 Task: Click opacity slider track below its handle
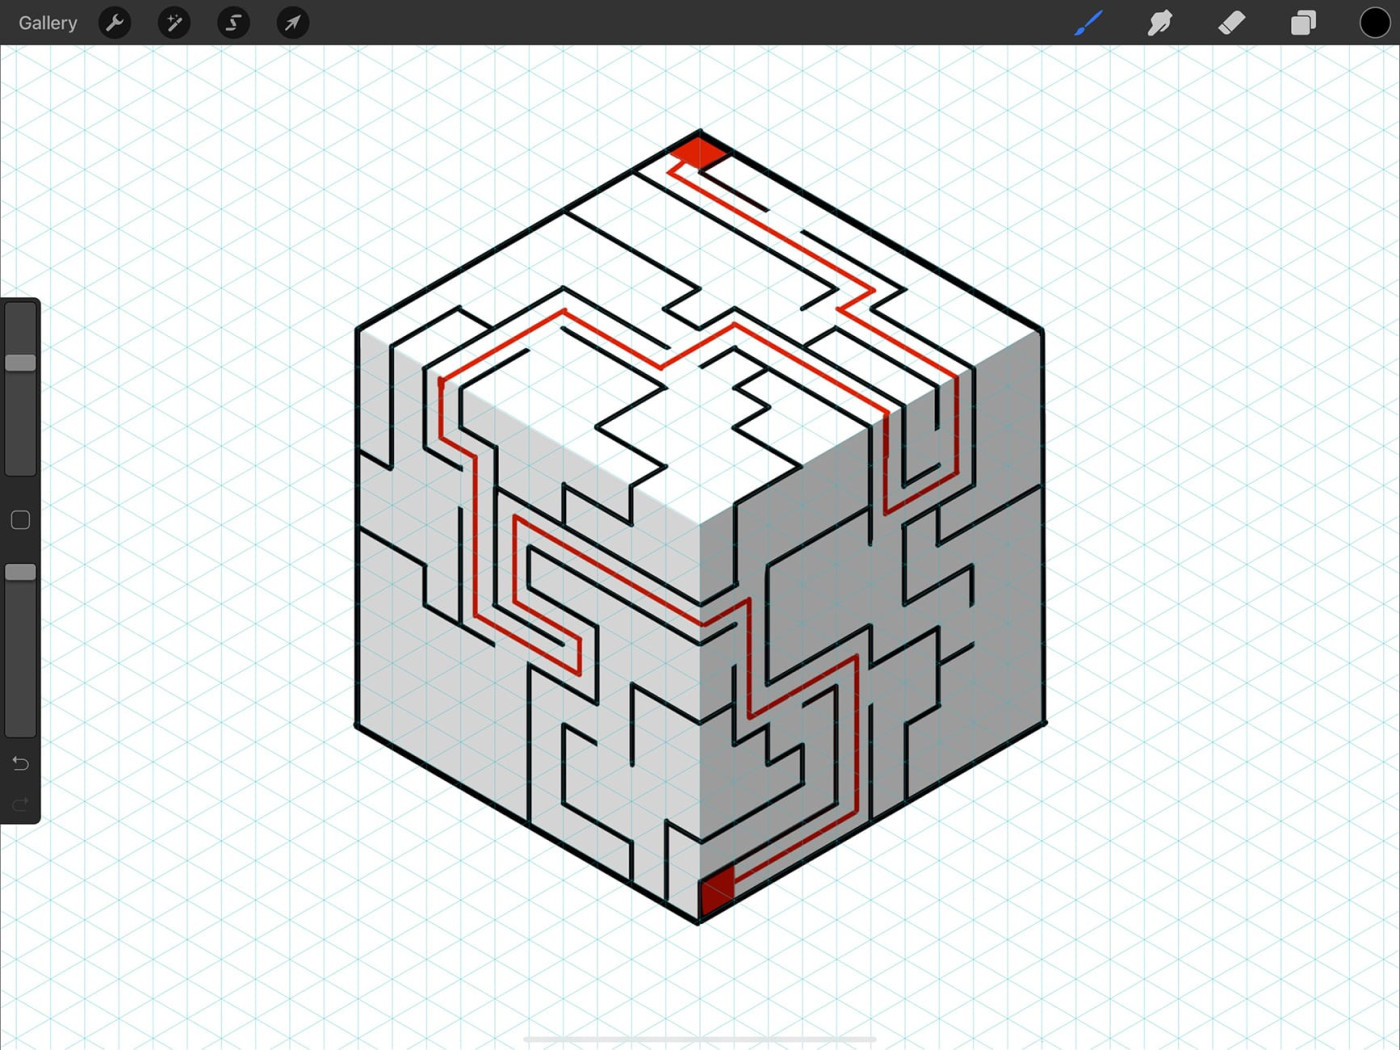(x=20, y=660)
